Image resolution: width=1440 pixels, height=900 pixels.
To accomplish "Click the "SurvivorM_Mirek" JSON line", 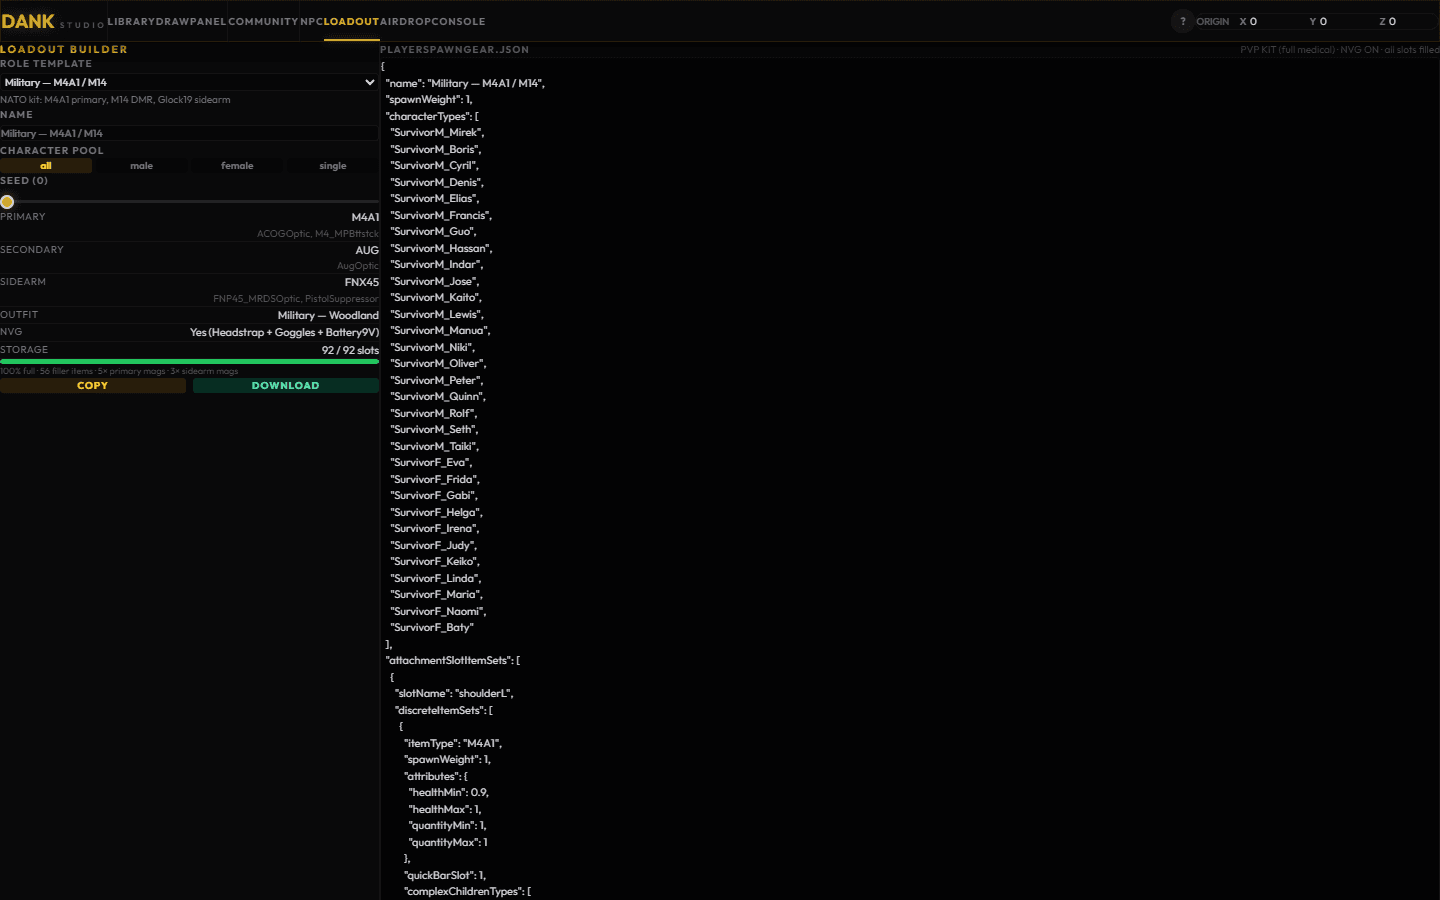I will pyautogui.click(x=437, y=132).
